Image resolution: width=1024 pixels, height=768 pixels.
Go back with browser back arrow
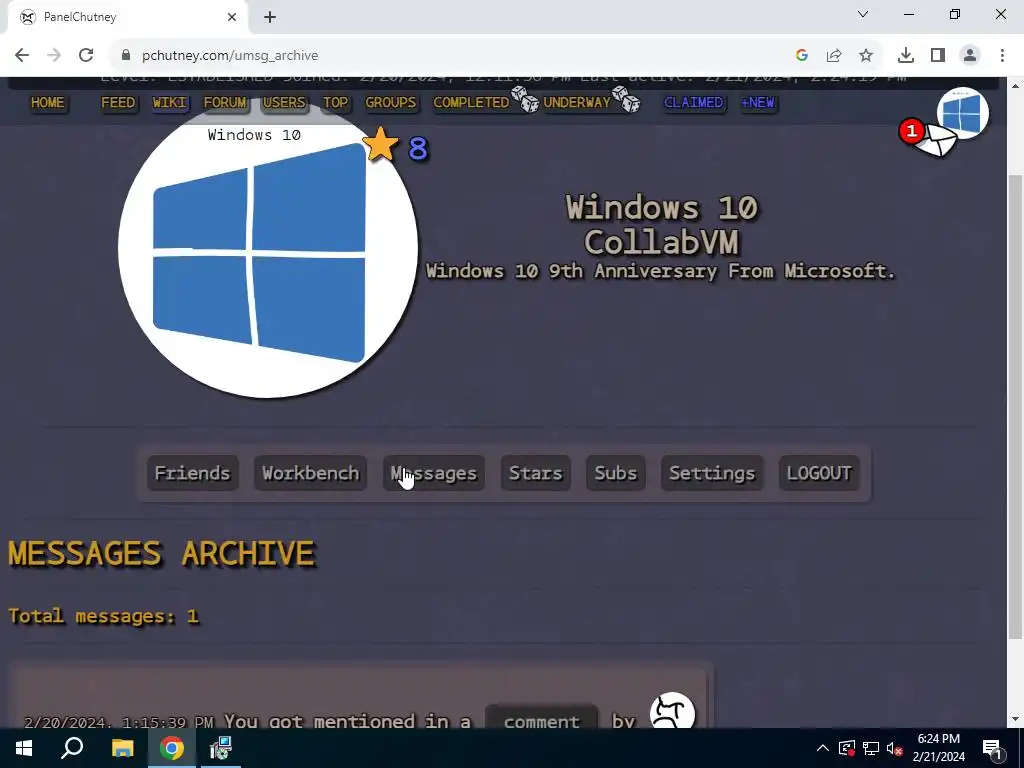click(22, 56)
